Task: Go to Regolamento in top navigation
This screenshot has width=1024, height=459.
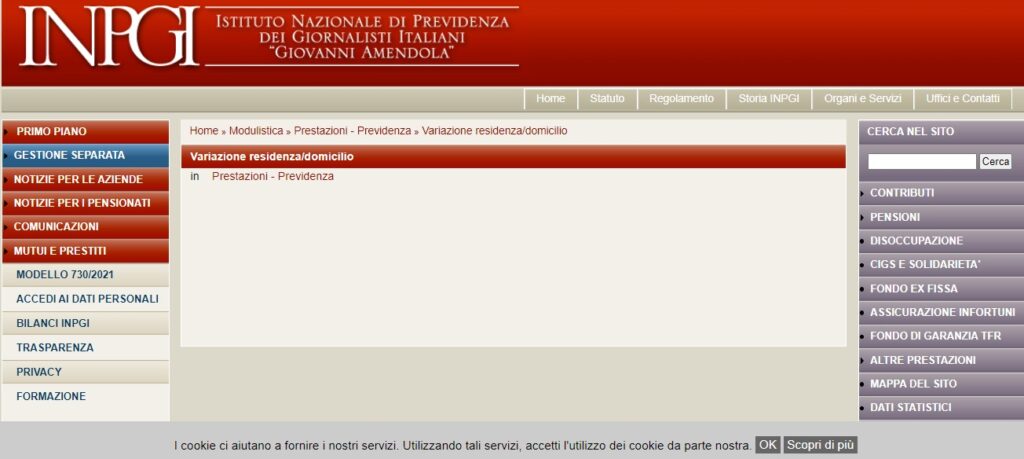Action: [x=681, y=99]
